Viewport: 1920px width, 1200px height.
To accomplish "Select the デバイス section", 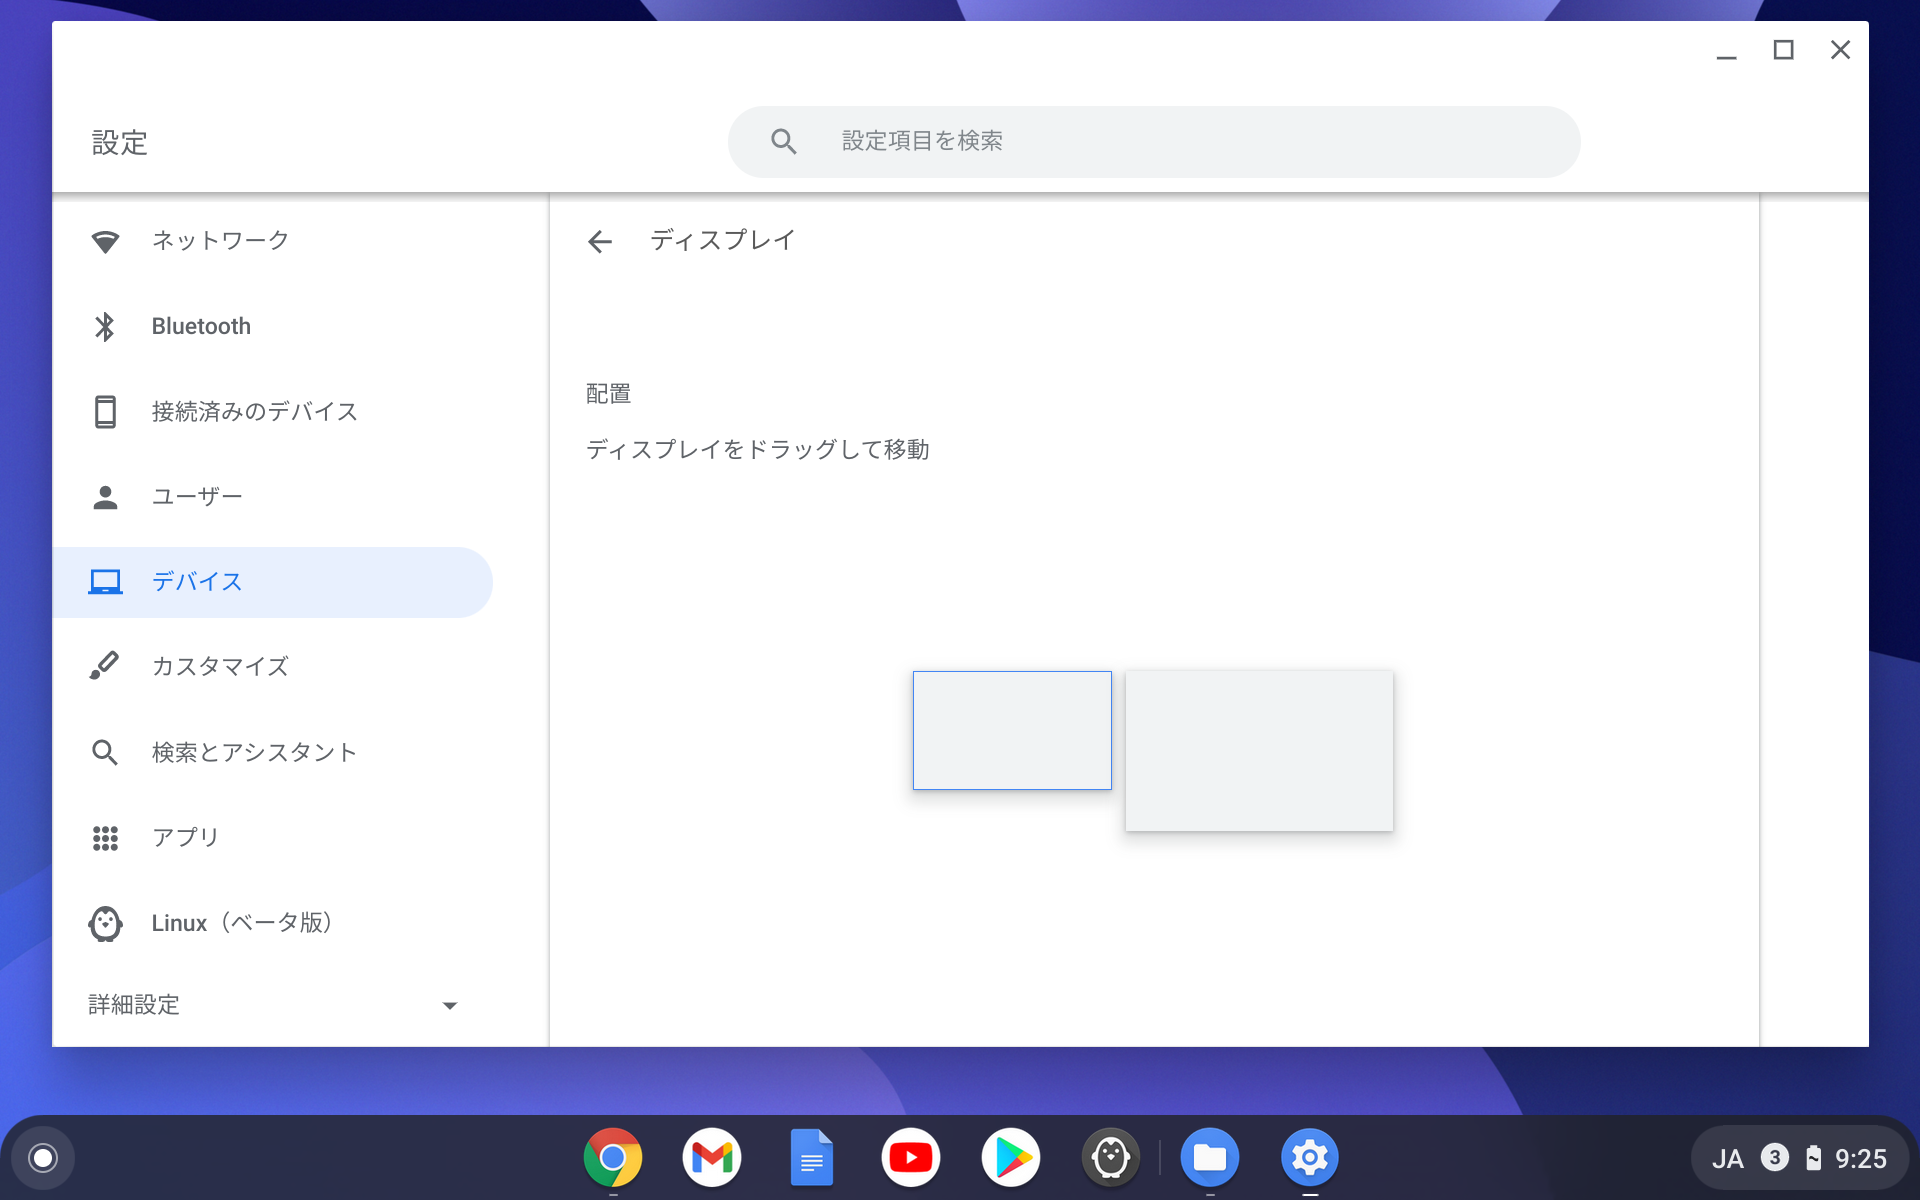I will (272, 582).
